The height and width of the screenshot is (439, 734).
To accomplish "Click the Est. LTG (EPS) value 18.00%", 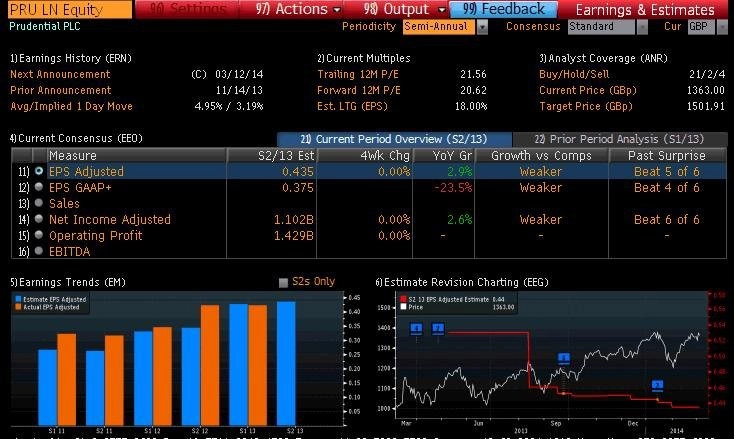I will point(471,106).
